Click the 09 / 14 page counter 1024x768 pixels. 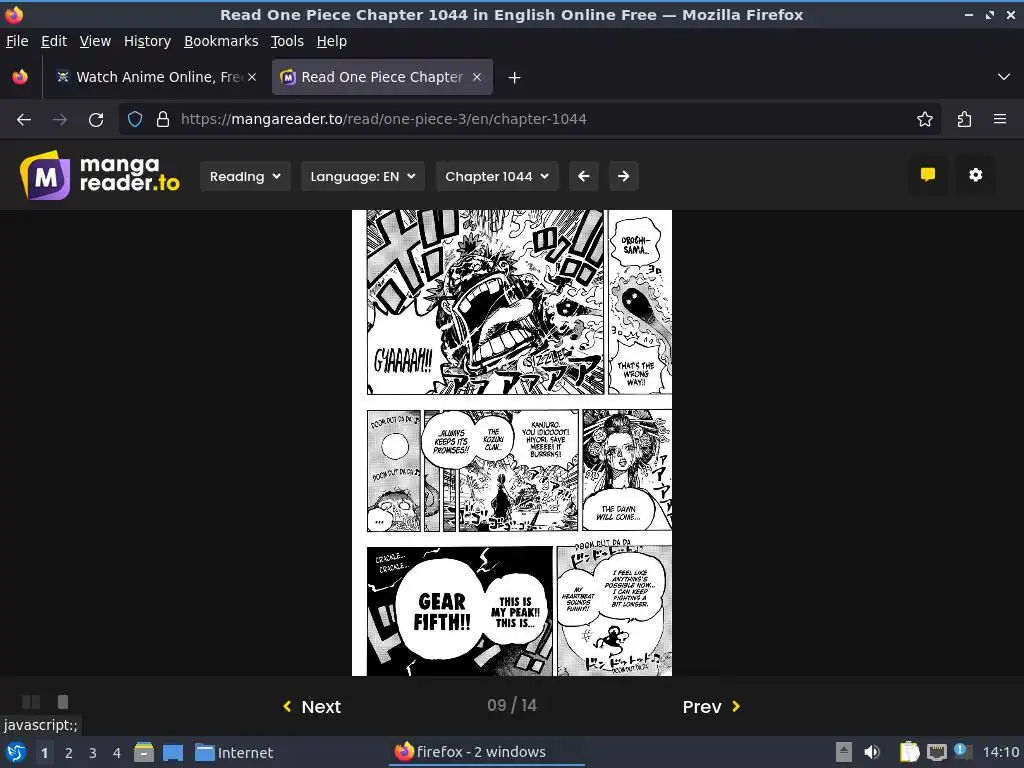click(x=512, y=705)
